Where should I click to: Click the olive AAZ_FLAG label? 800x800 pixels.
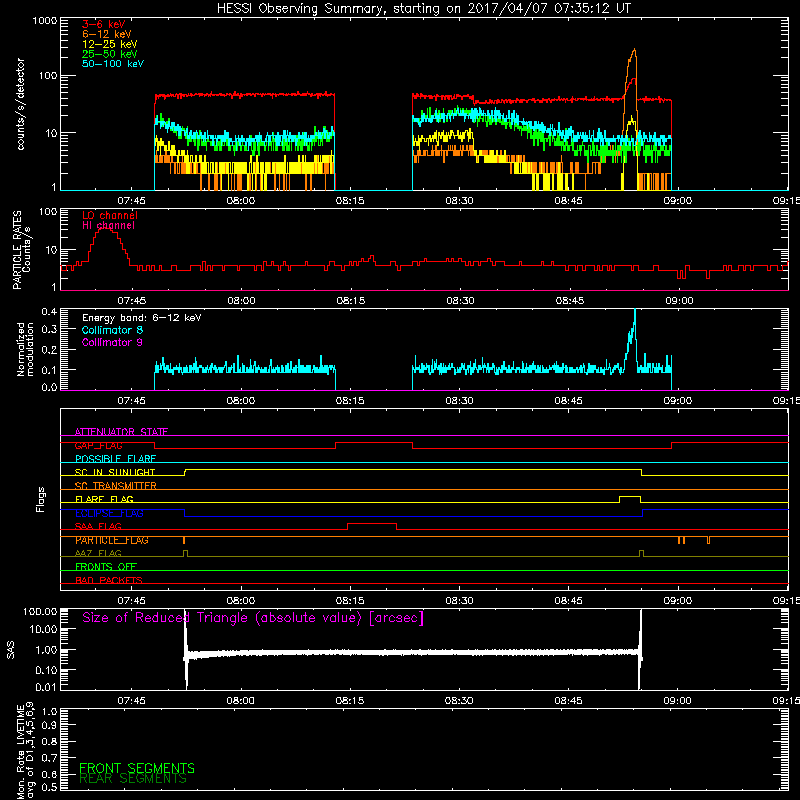click(98, 553)
